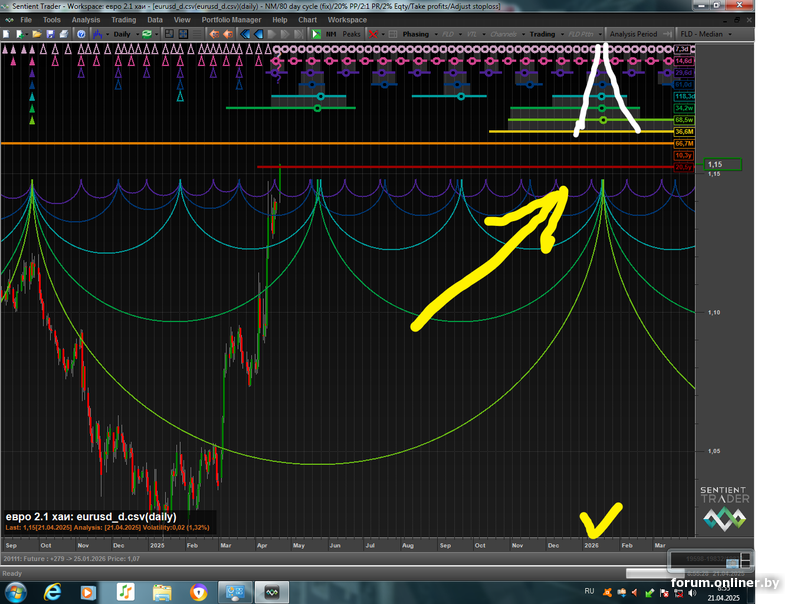Click the green refresh data icon
The image size is (800, 604).
147,34
